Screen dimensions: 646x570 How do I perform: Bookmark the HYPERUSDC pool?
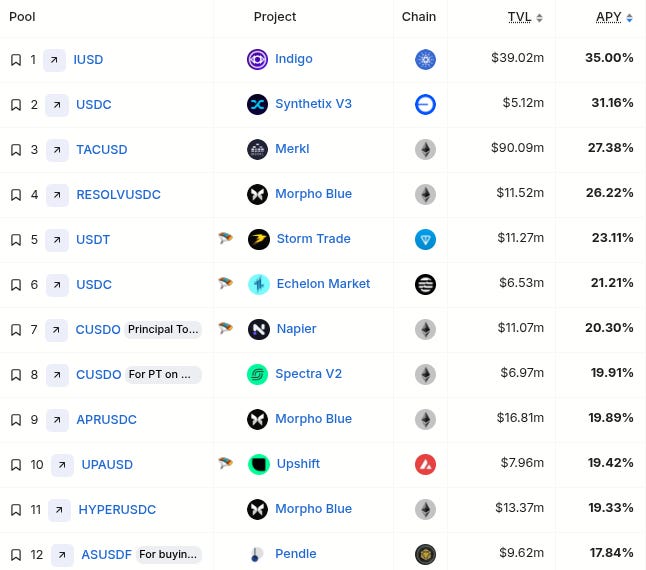coord(16,510)
